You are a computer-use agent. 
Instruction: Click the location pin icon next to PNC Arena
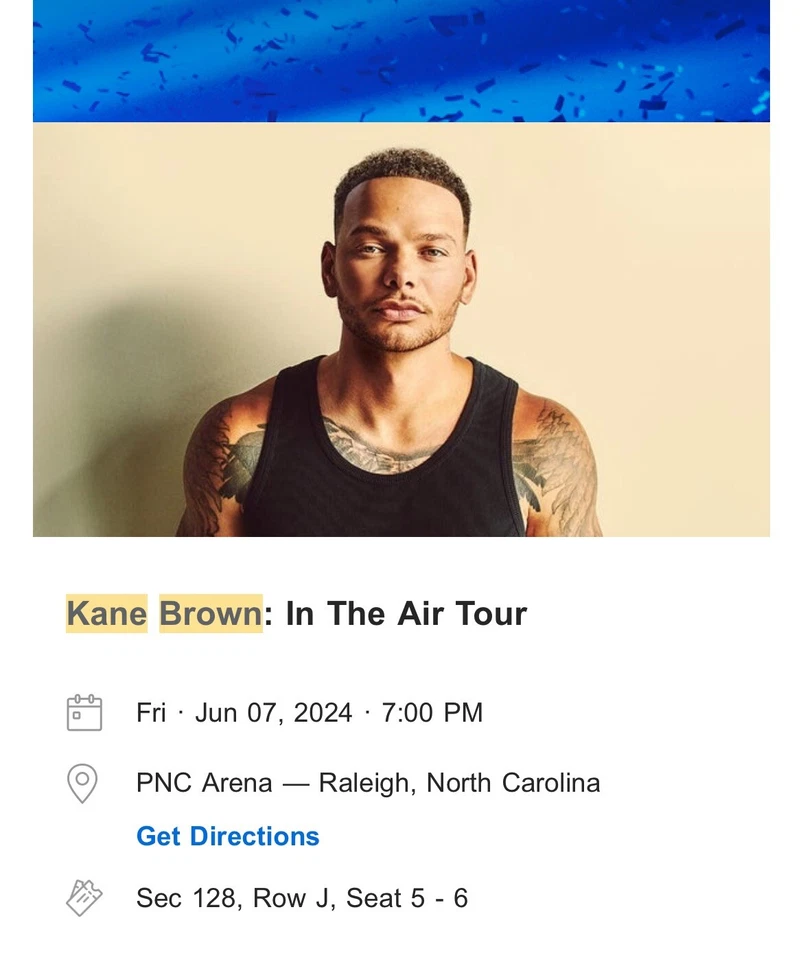coord(85,783)
